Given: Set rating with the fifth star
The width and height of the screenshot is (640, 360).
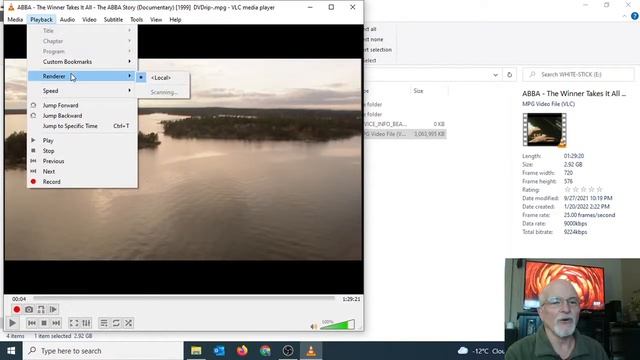Looking at the screenshot, I should (599, 189).
